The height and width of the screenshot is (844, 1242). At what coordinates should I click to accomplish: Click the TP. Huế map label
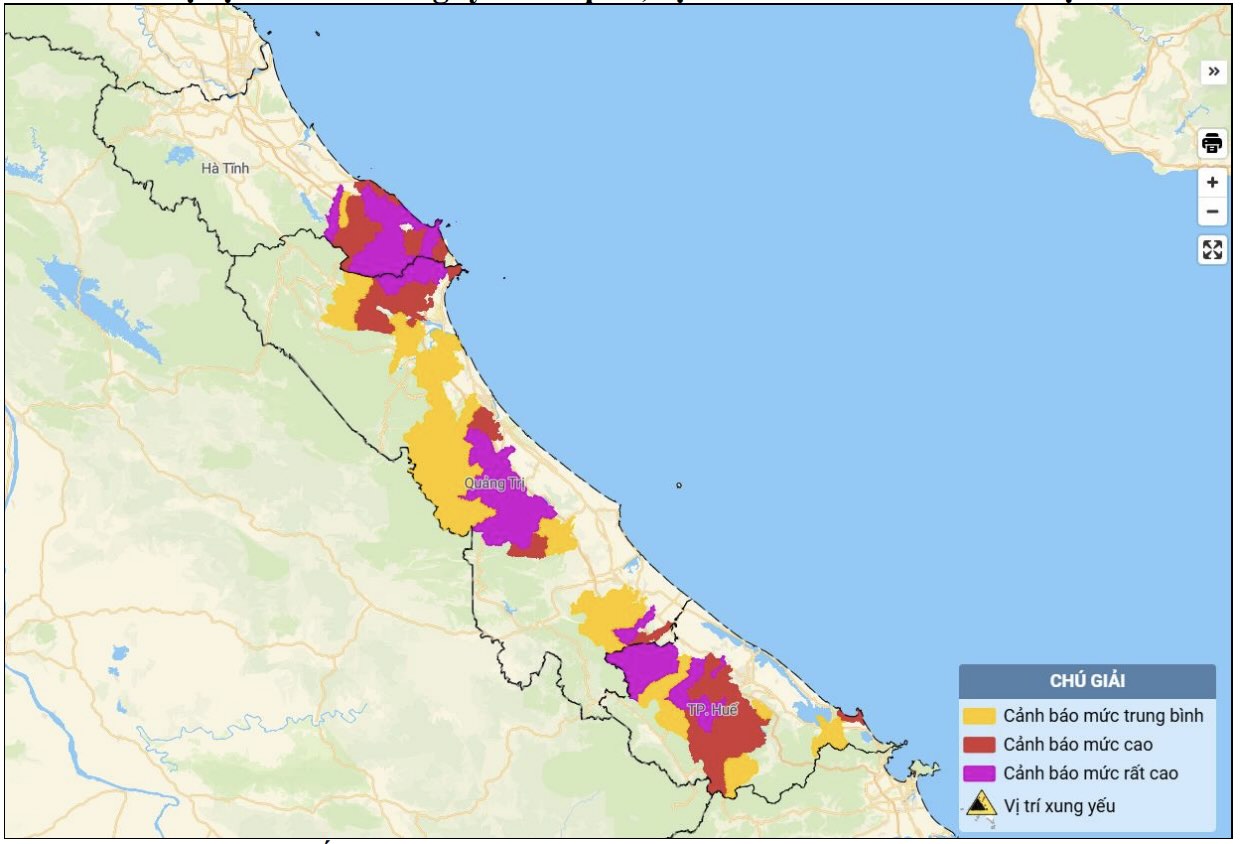coord(712,709)
